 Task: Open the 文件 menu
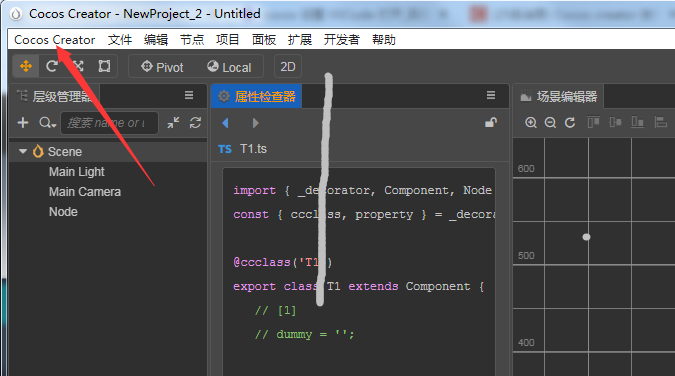(120, 40)
